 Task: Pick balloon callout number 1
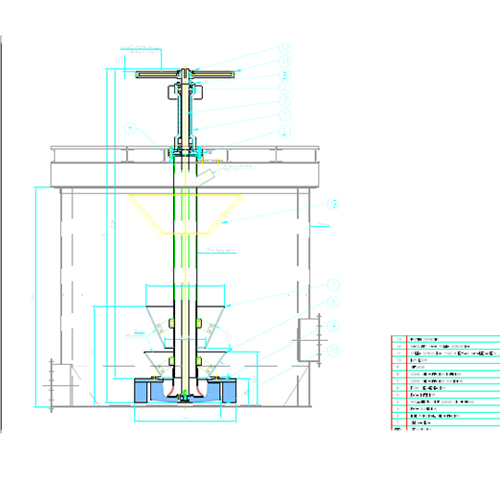tap(285, 115)
